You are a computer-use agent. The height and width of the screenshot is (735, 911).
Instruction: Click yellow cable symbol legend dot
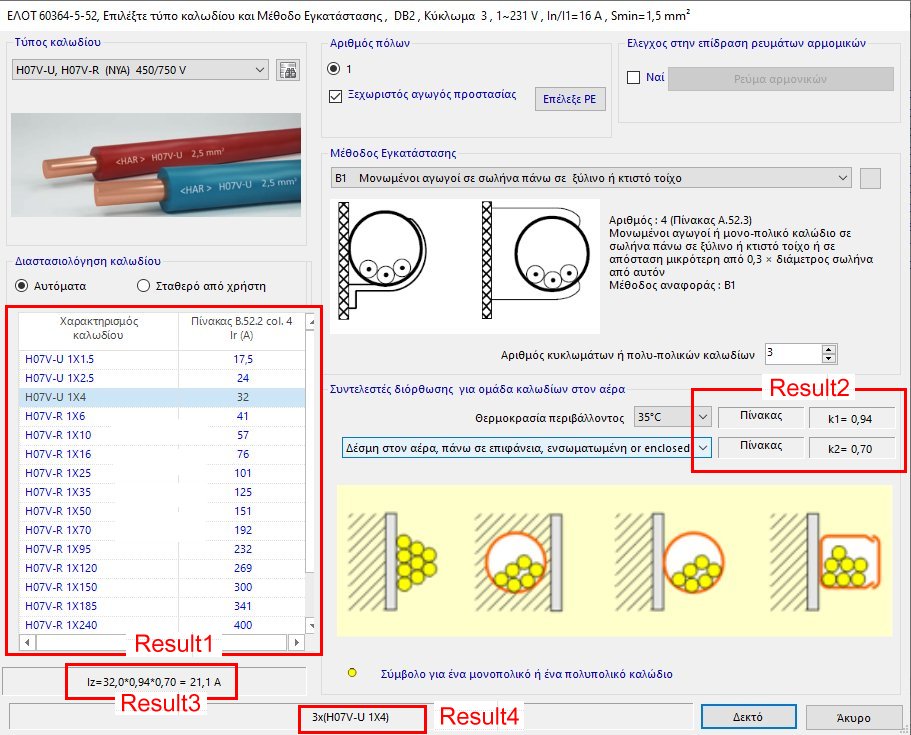coord(352,673)
